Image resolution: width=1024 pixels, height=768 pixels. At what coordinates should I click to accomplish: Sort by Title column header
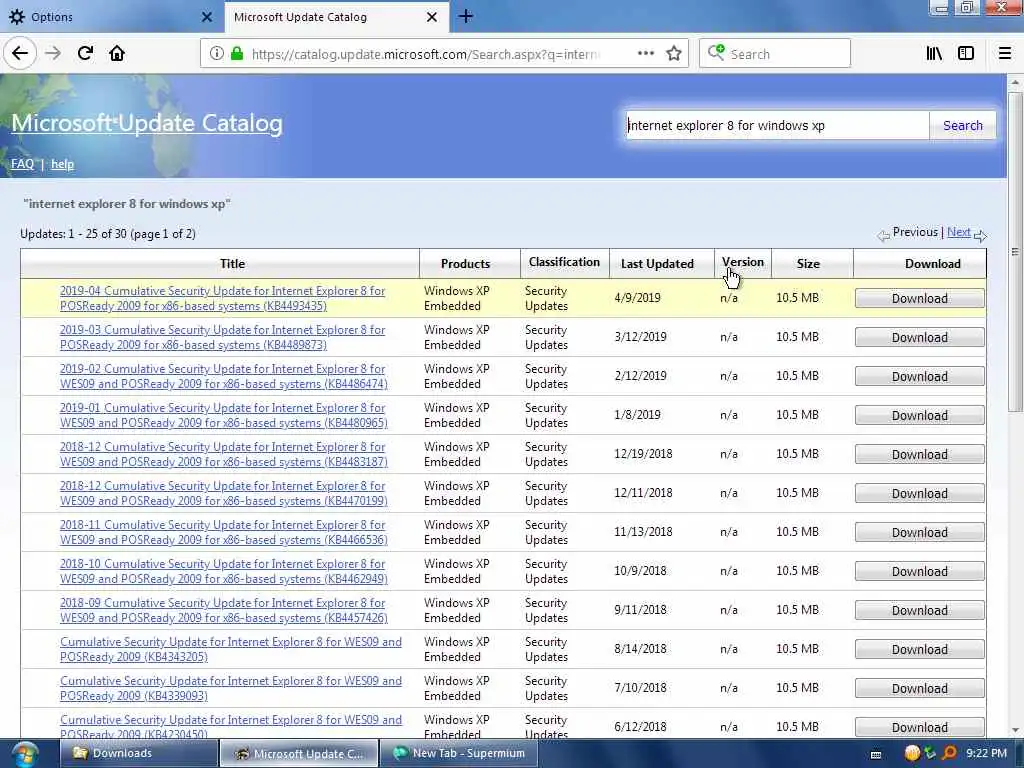point(232,263)
